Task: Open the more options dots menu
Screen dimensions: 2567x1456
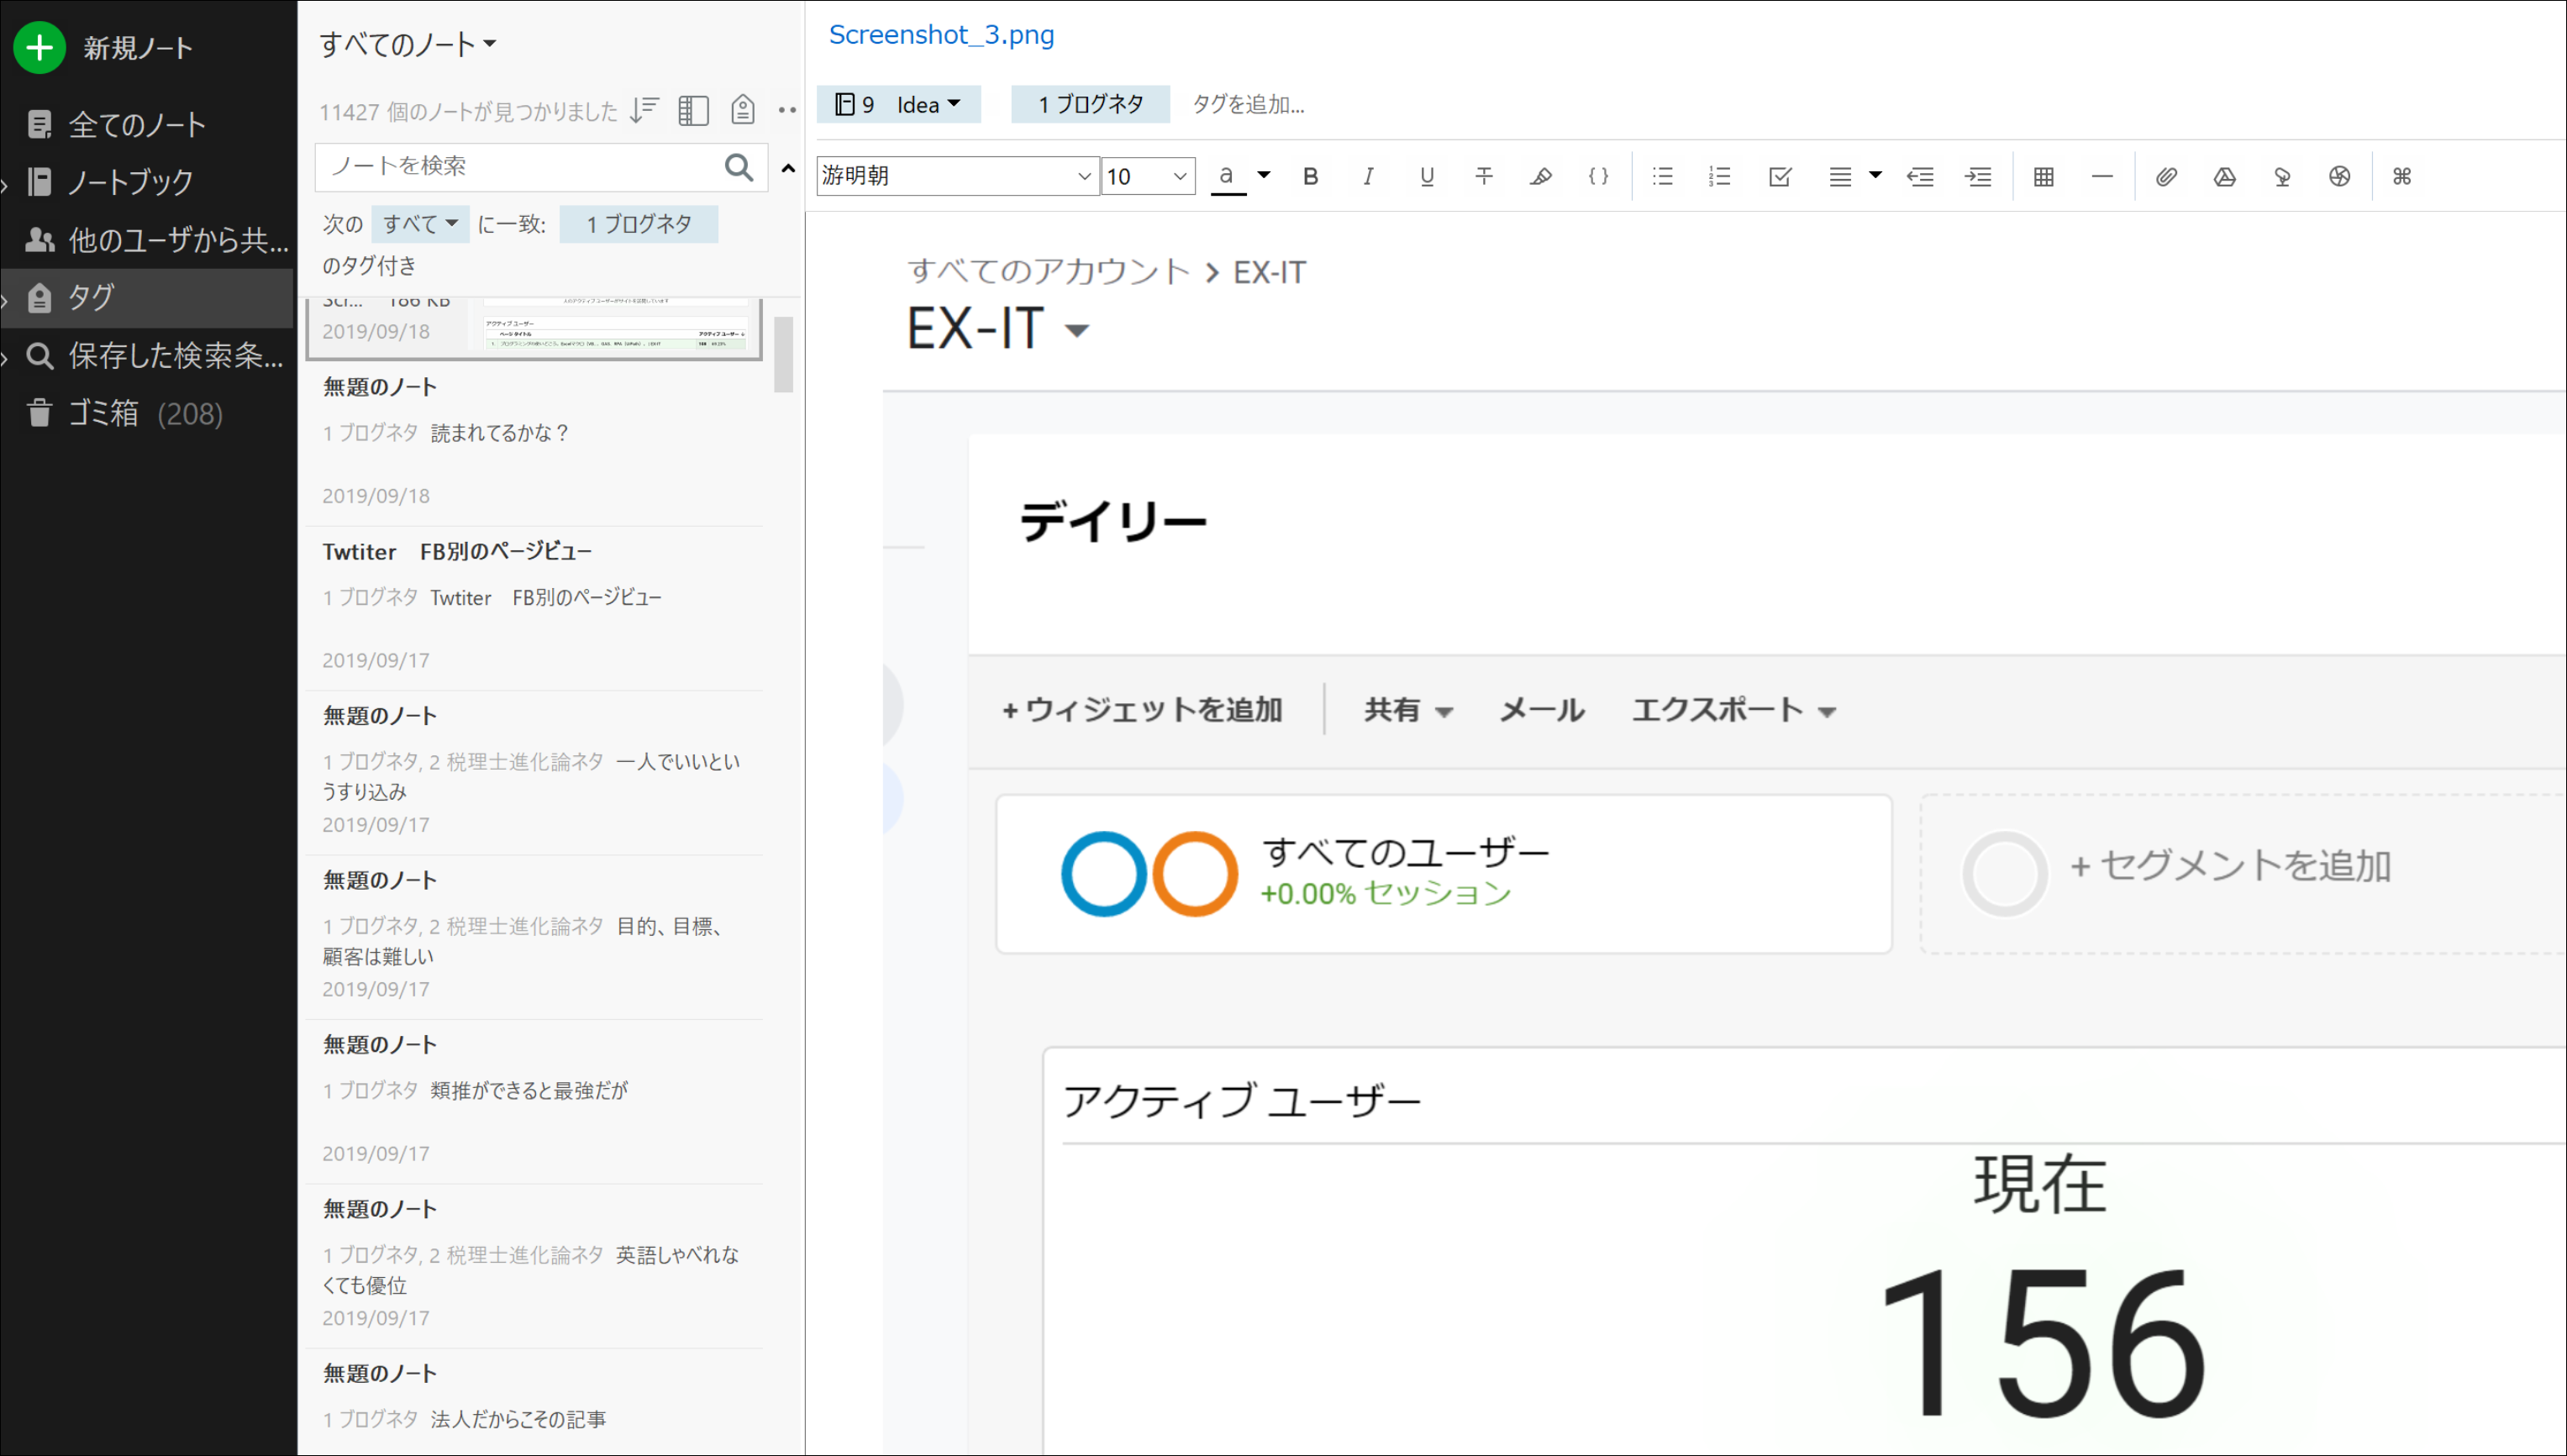Action: (x=787, y=110)
